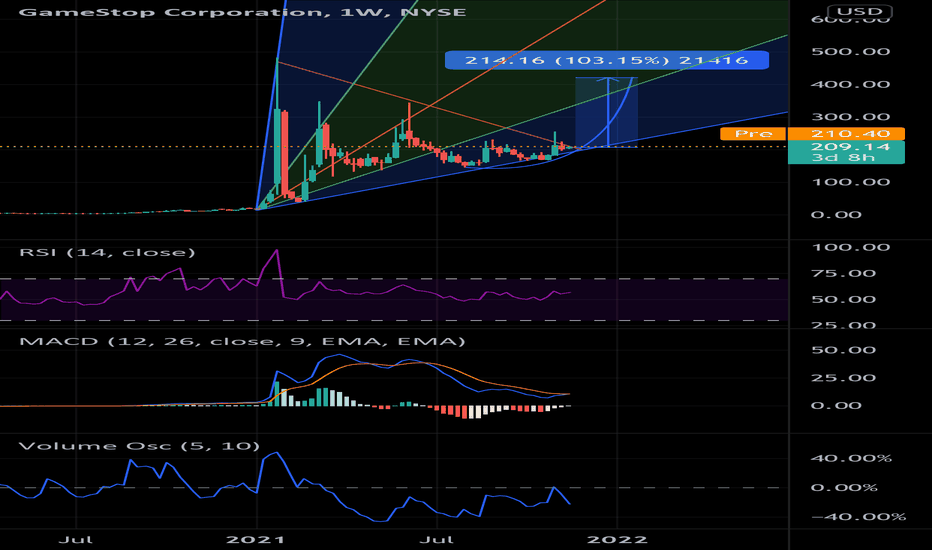This screenshot has height=550, width=932.
Task: Click the orange Pre market label
Action: point(753,134)
